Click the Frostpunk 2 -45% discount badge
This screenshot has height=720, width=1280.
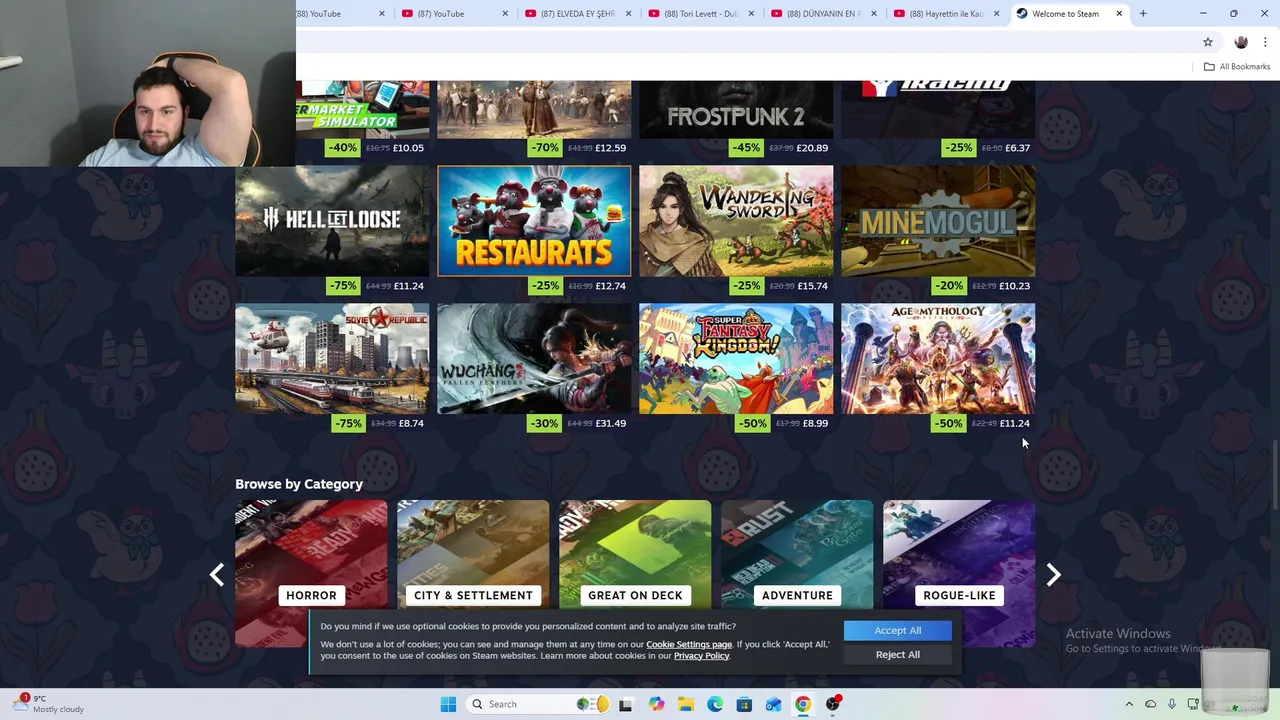[x=747, y=148]
